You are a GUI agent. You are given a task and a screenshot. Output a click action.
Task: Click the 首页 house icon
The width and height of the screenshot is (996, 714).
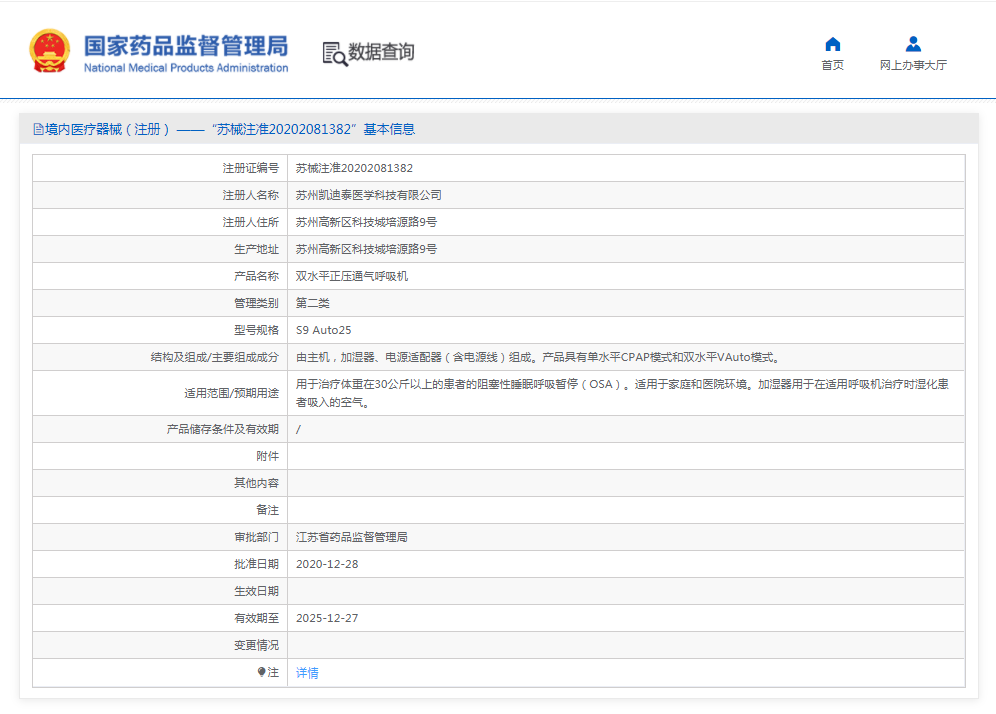(832, 44)
